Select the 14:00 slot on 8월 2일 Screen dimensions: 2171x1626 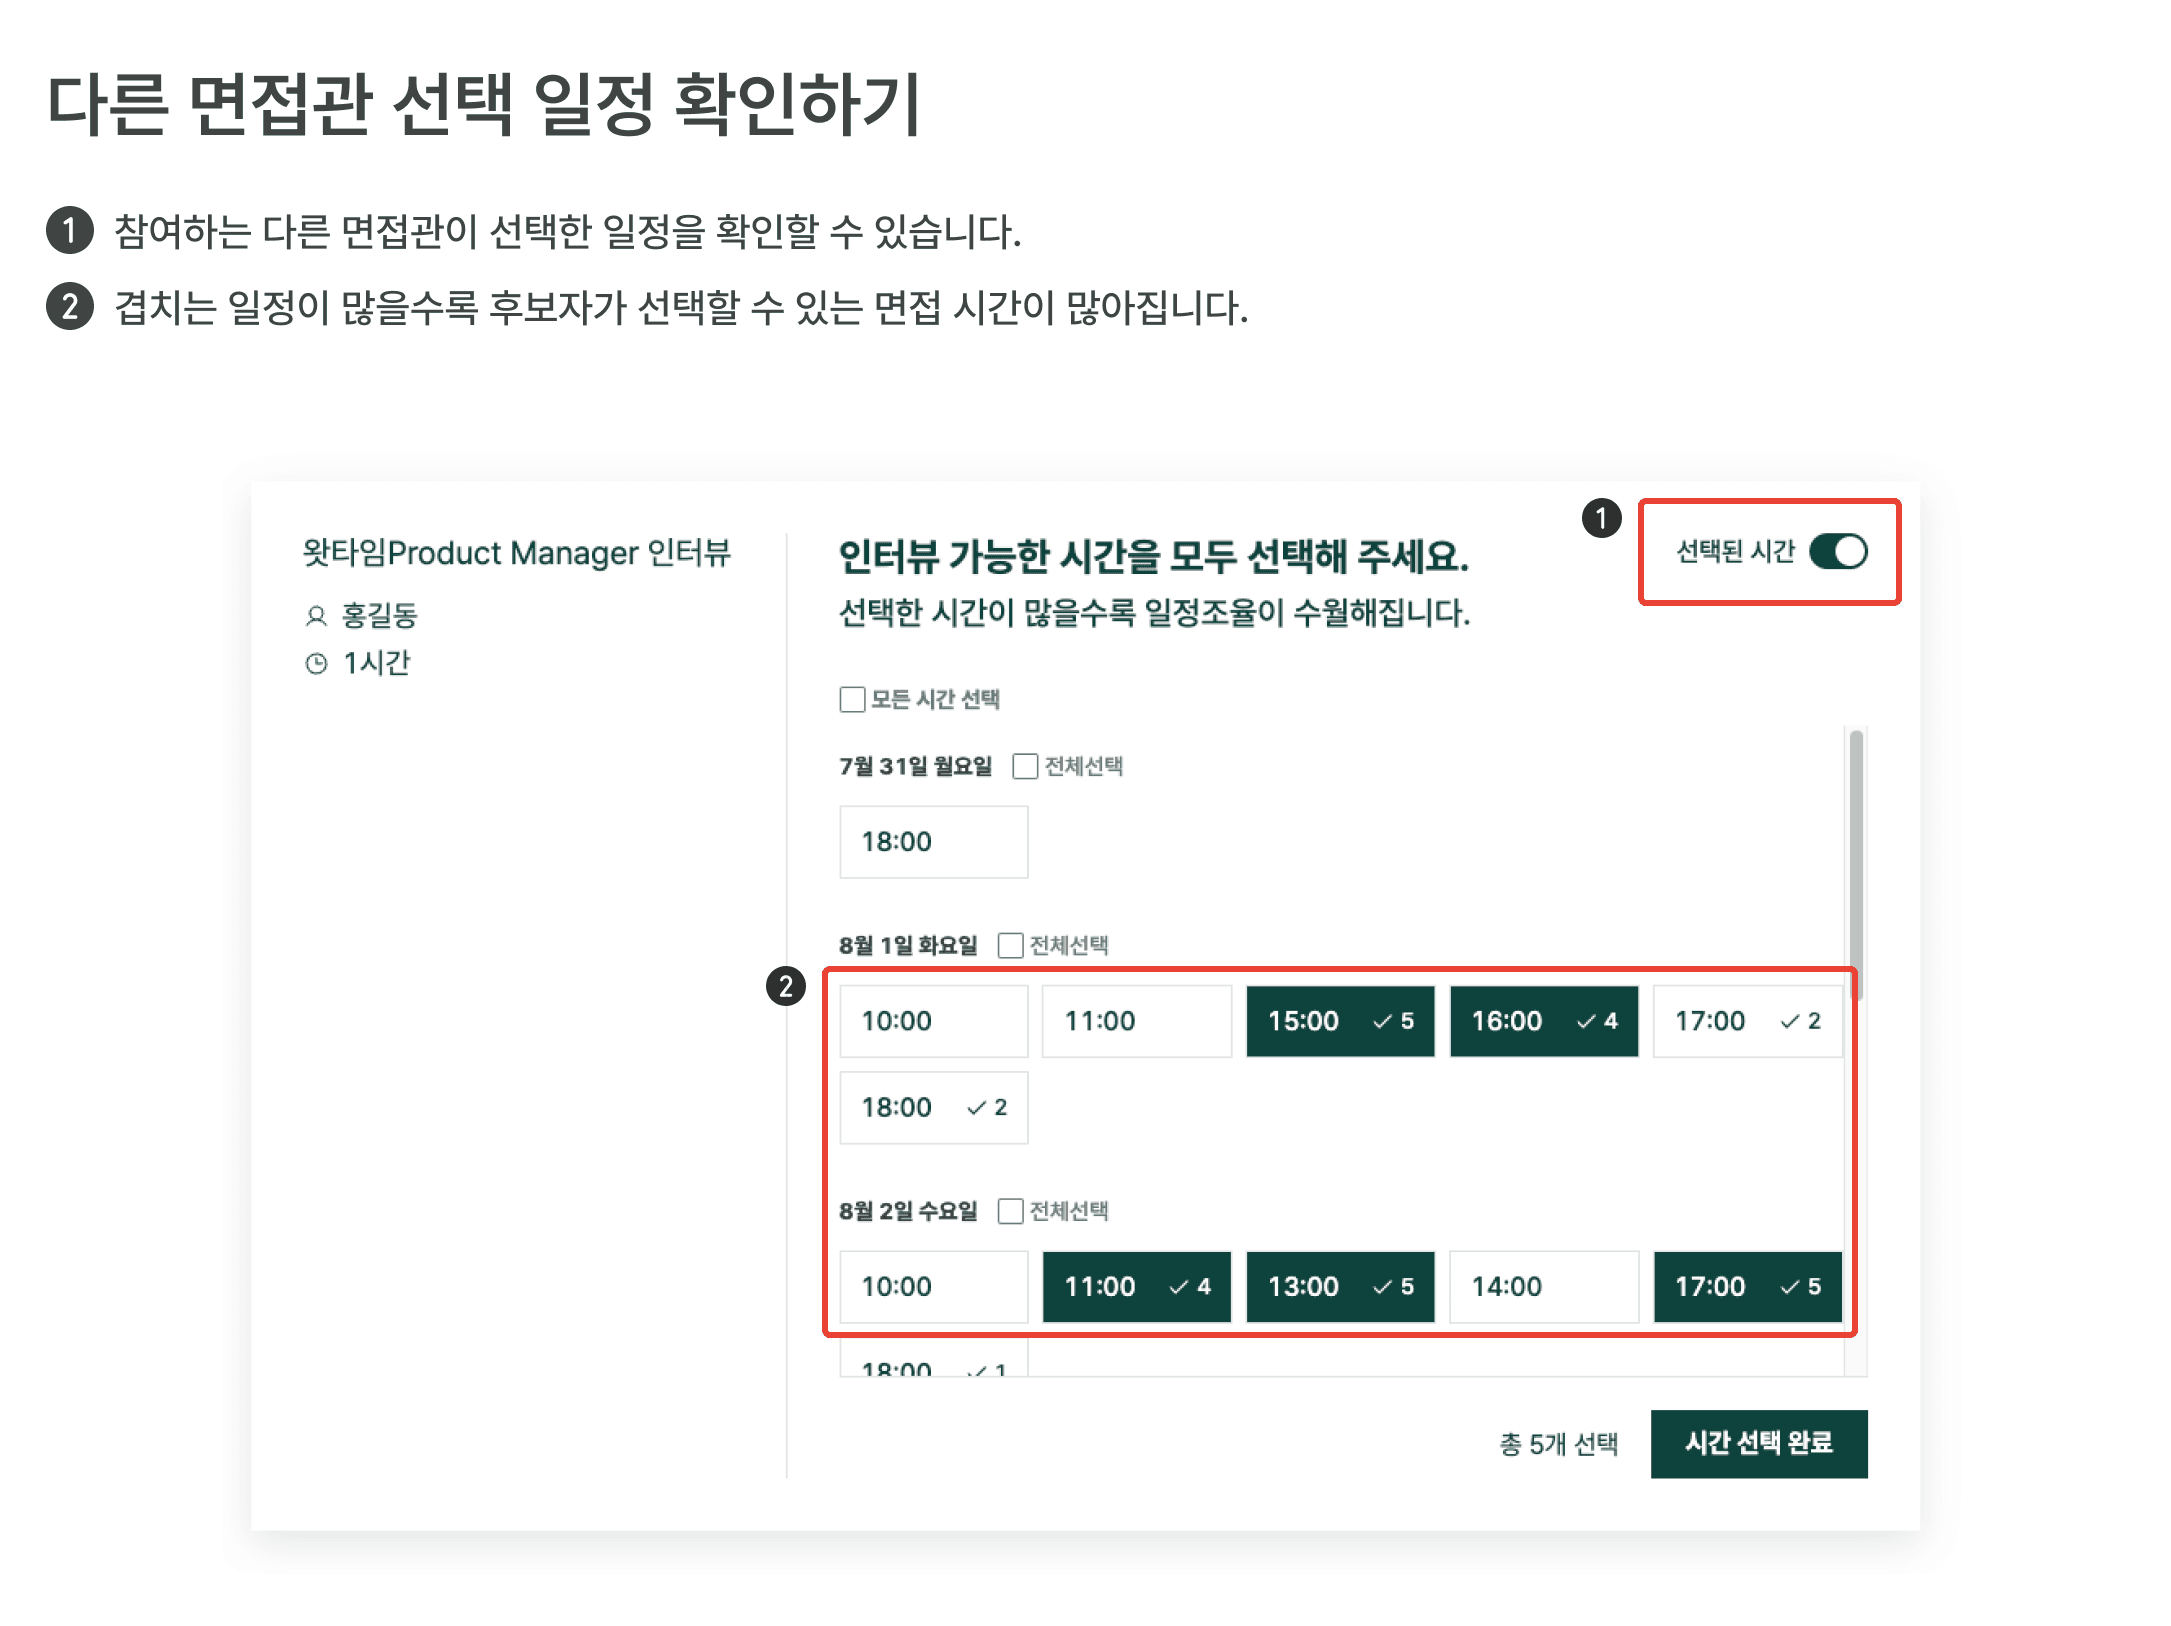[x=1543, y=1286]
